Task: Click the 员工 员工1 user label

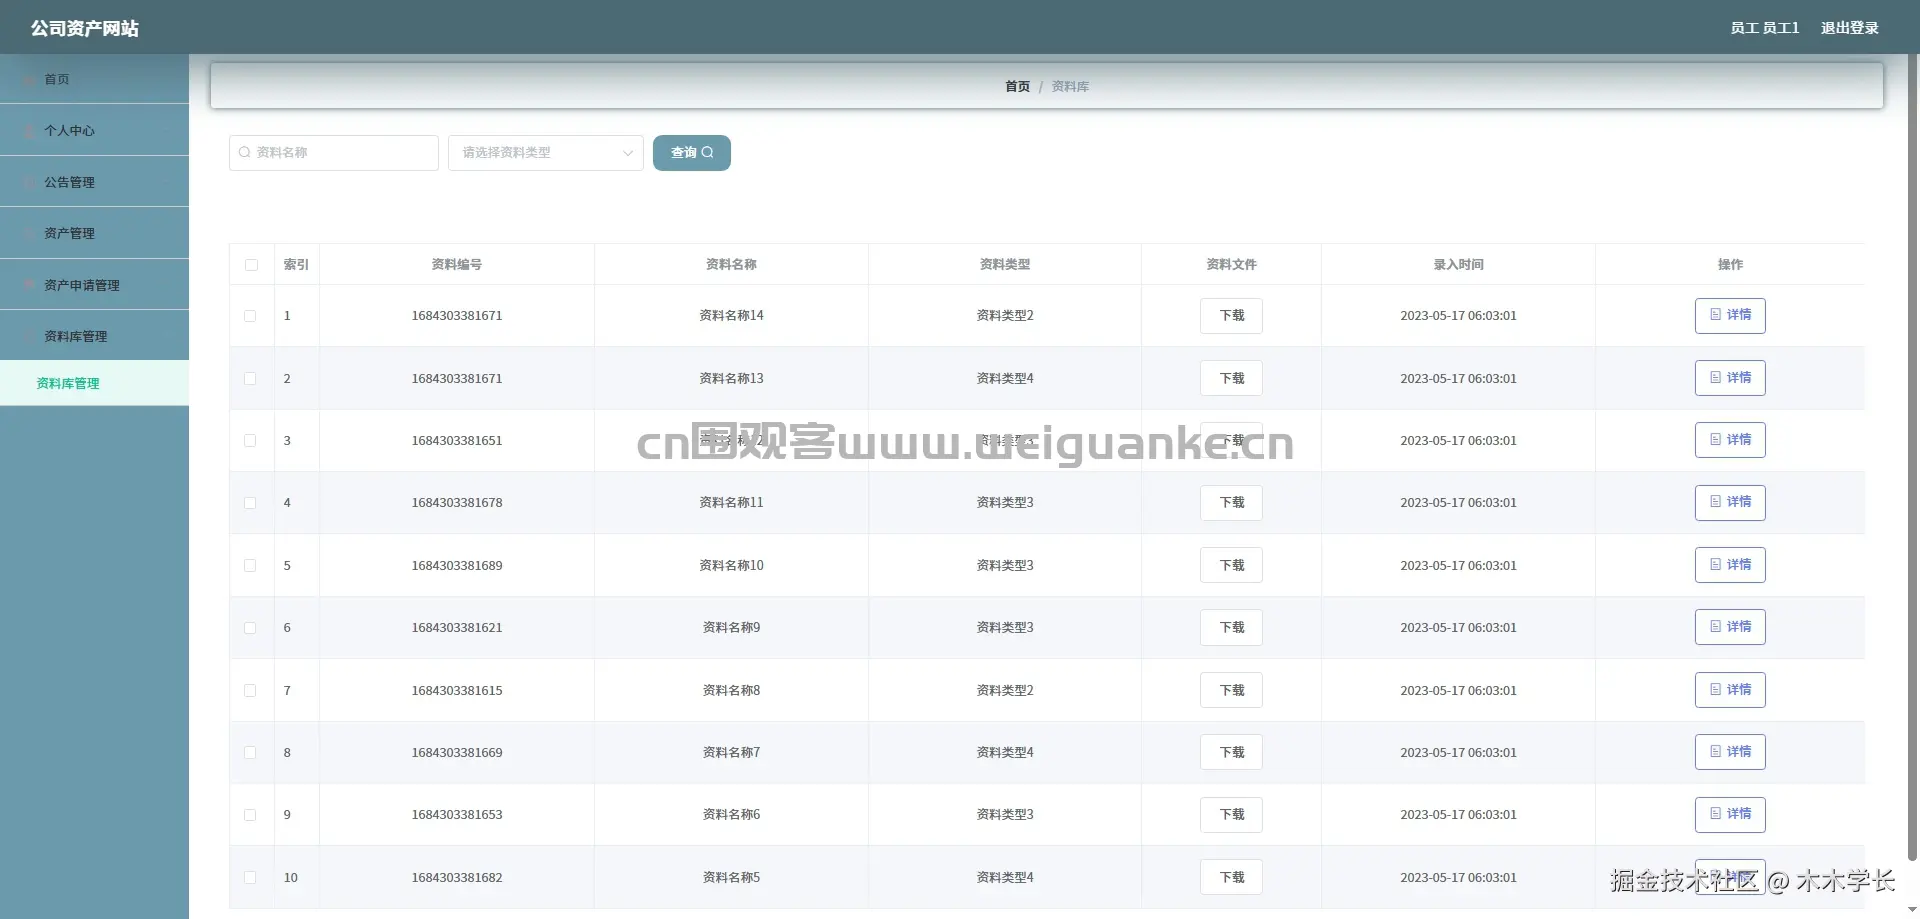Action: (1764, 28)
